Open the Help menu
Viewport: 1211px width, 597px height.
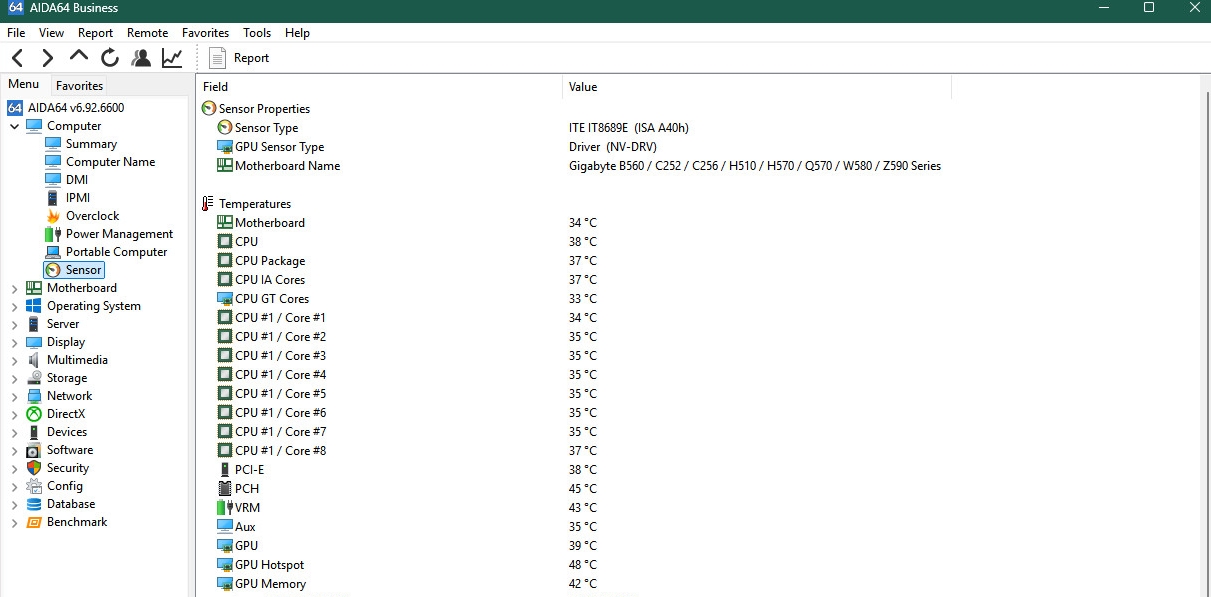point(298,33)
